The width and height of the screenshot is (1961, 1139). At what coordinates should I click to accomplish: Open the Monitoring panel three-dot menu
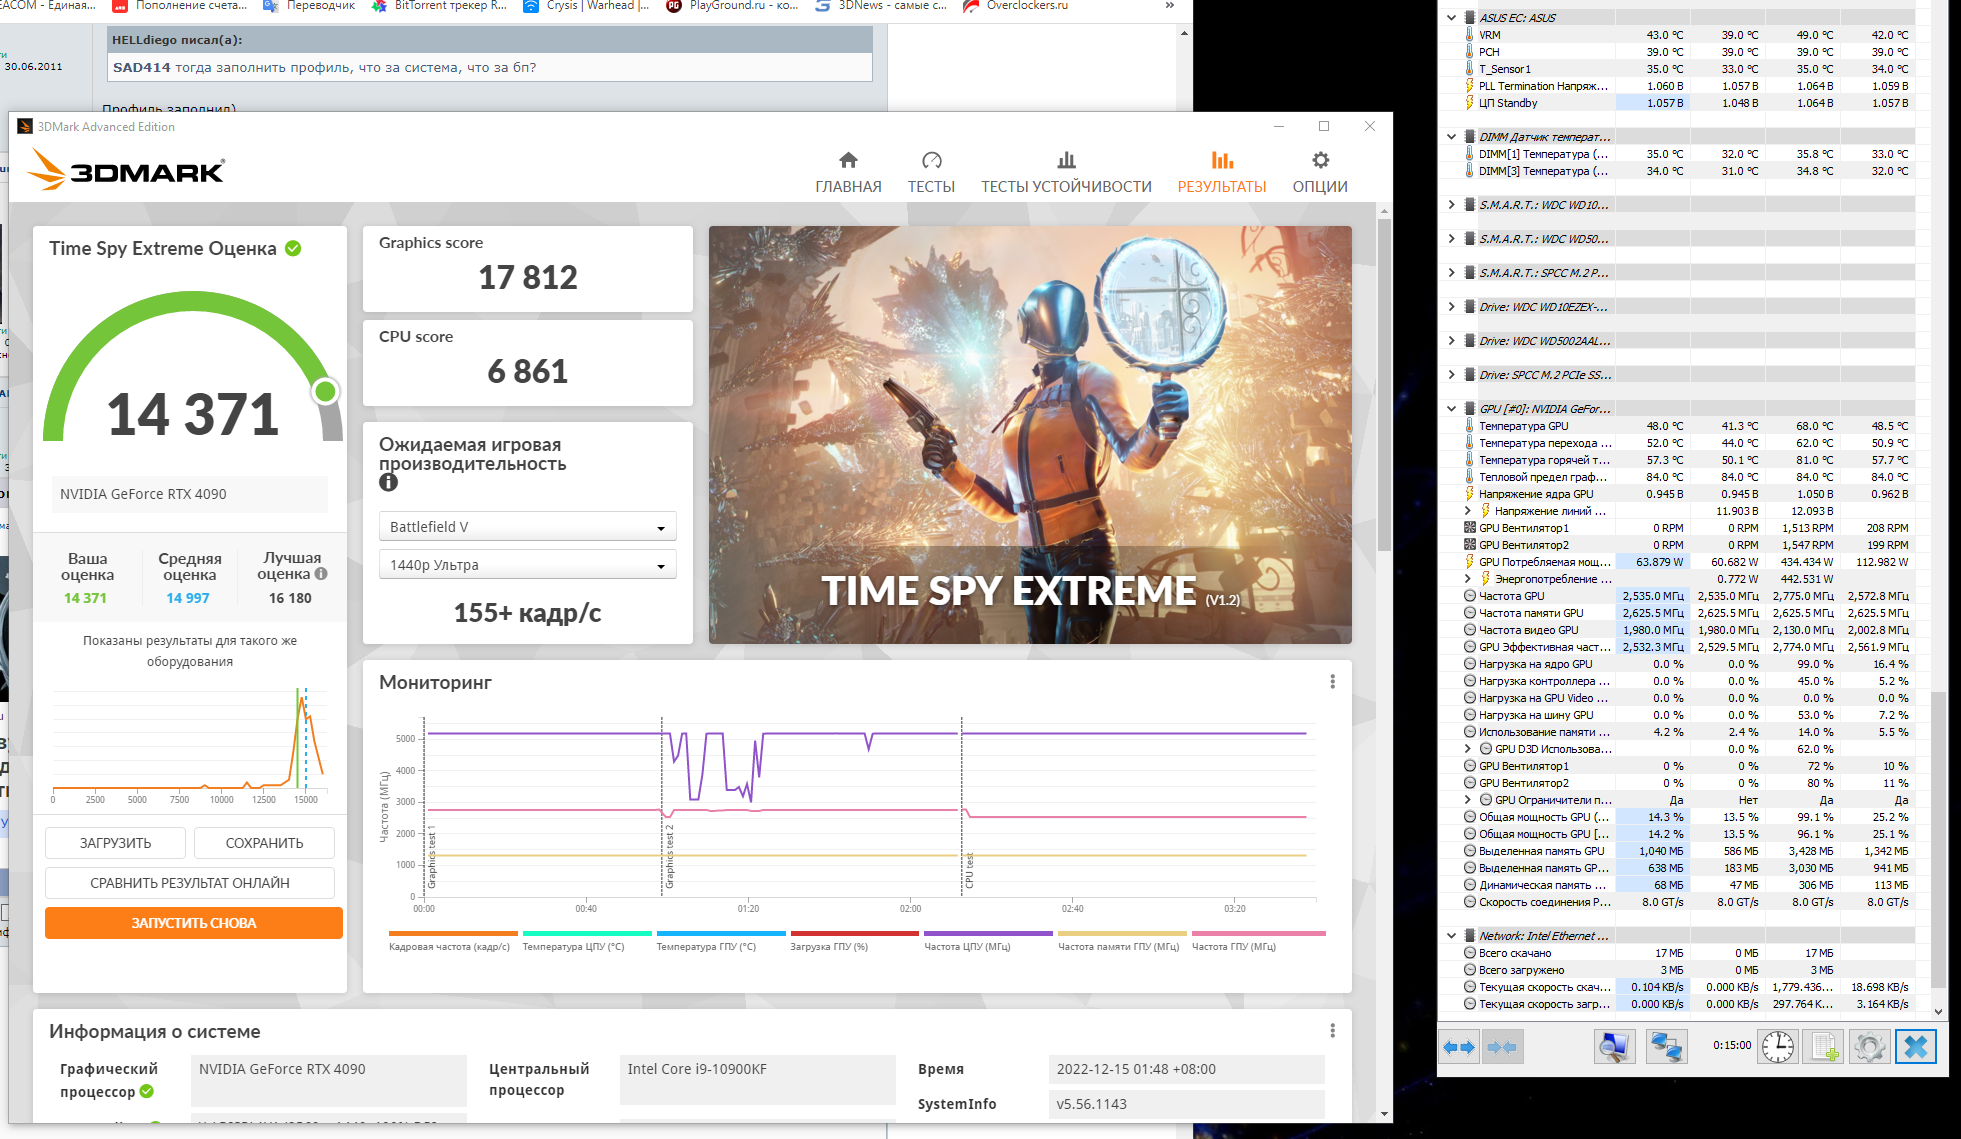(1332, 682)
